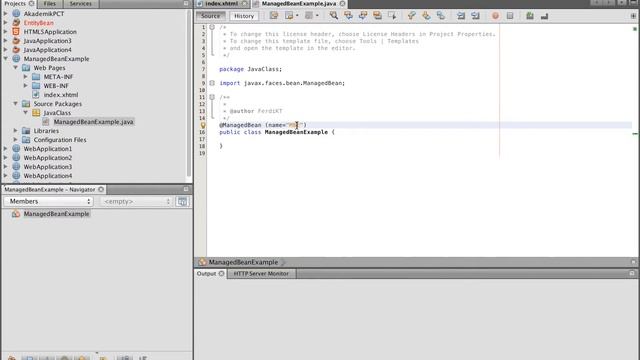Click the JavaClass package icon
The height and width of the screenshot is (360, 640).
[36, 113]
